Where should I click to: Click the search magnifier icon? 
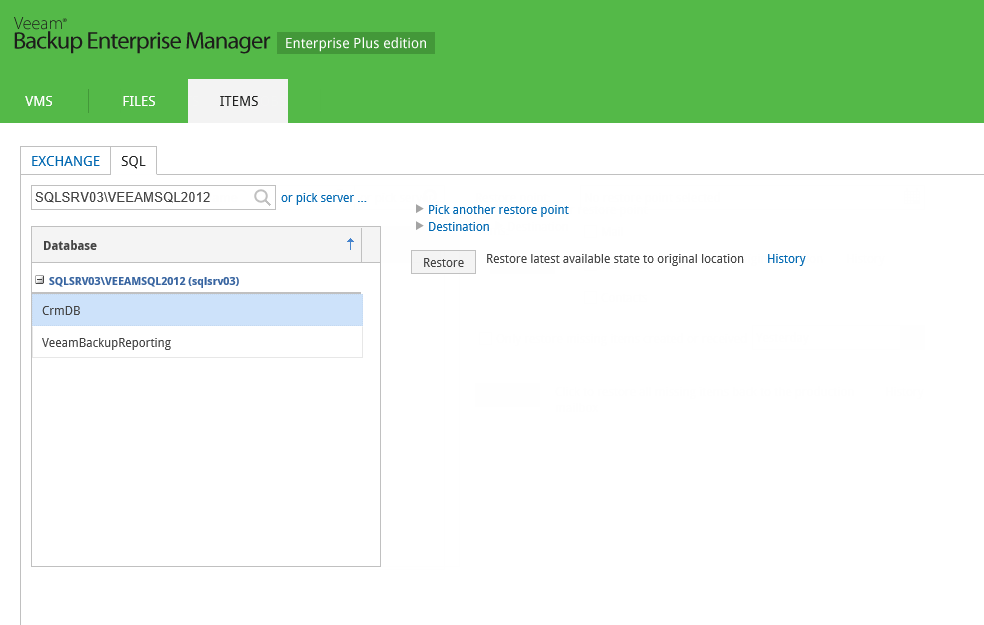262,198
